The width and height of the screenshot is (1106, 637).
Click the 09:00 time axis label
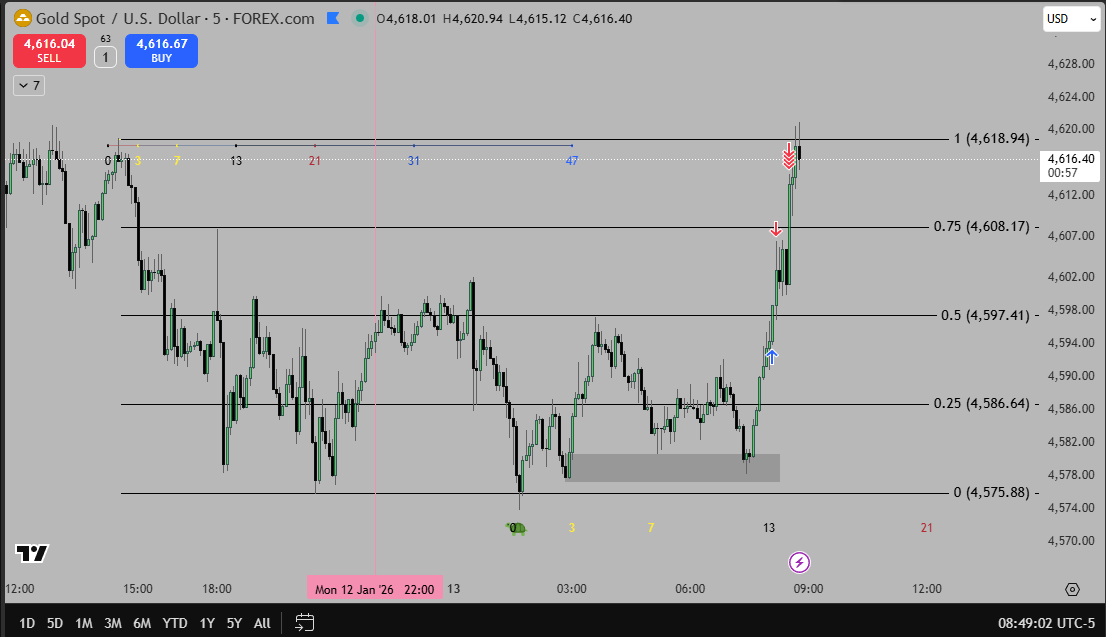pyautogui.click(x=808, y=588)
